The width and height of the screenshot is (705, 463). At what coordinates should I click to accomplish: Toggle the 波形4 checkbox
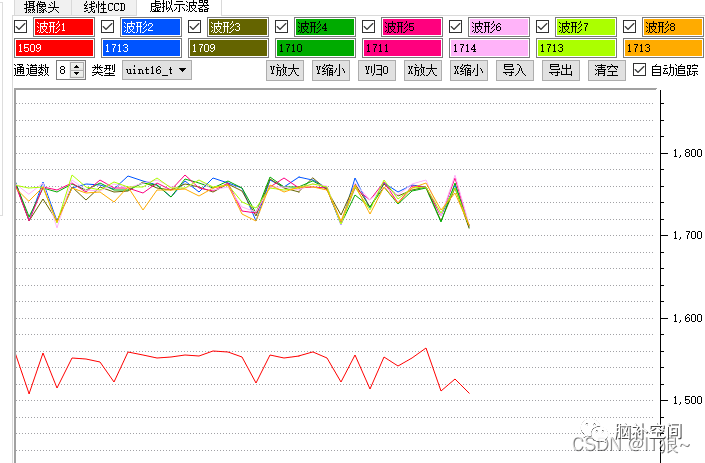pyautogui.click(x=281, y=27)
